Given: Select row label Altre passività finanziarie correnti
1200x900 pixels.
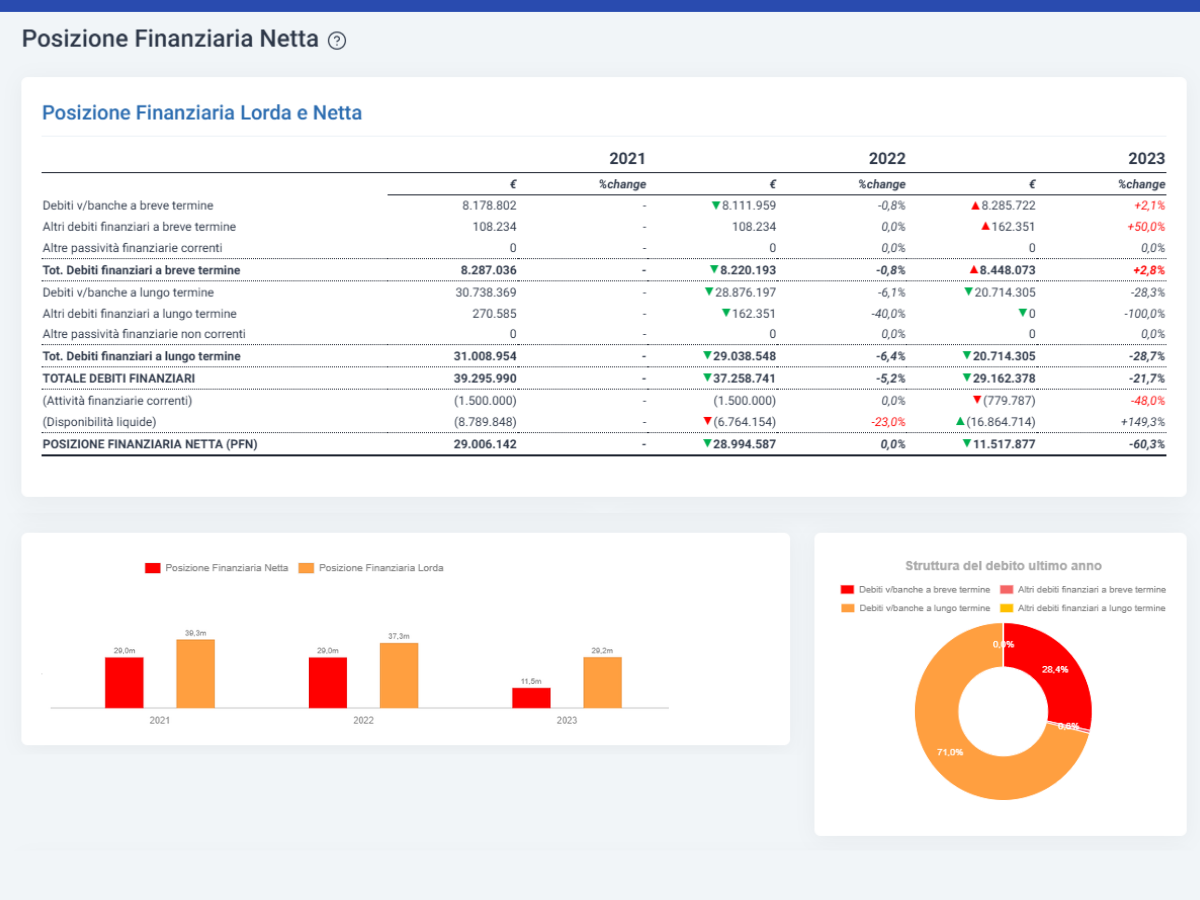Looking at the screenshot, I should (x=132, y=247).
